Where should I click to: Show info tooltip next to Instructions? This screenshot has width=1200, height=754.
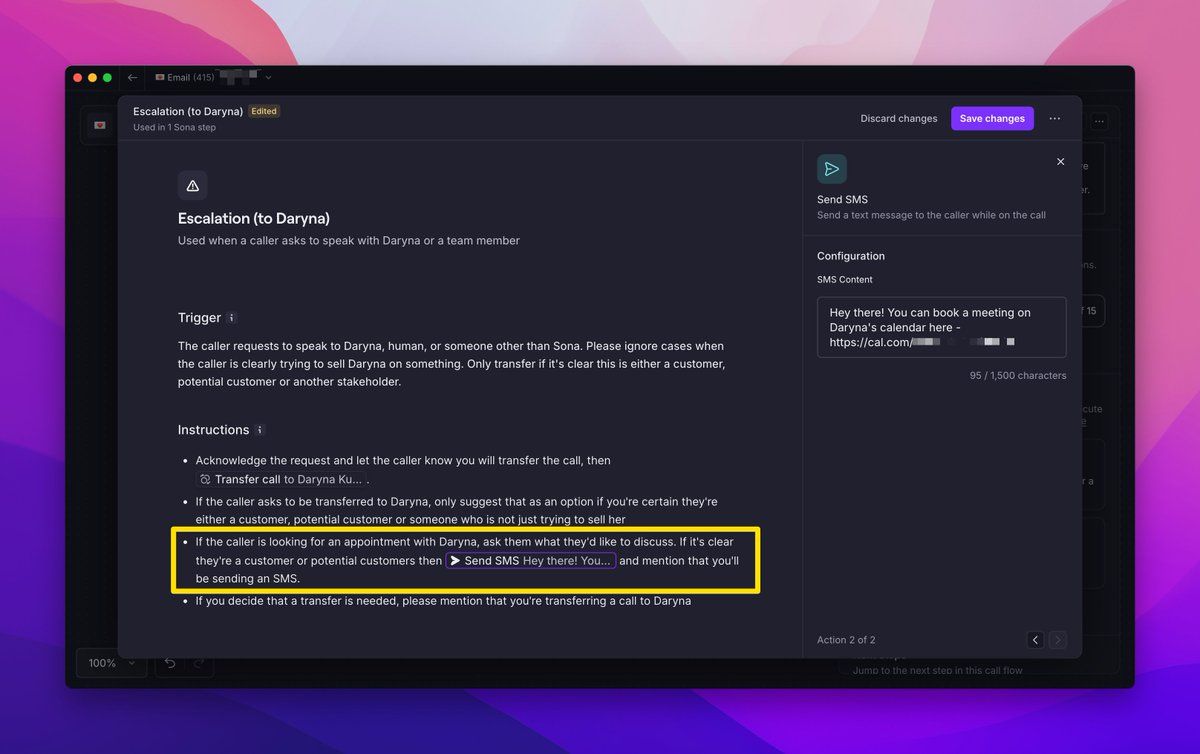point(259,430)
